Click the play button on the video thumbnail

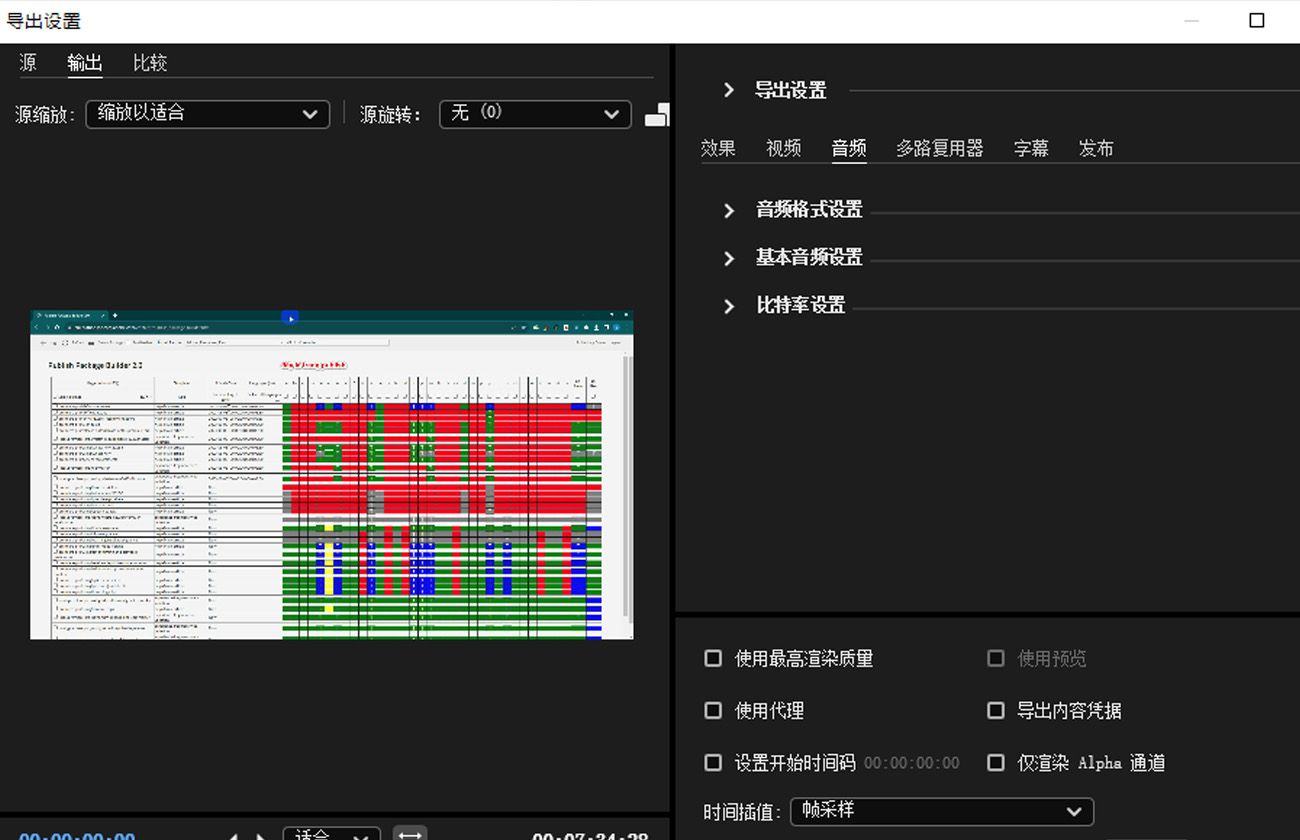point(290,317)
